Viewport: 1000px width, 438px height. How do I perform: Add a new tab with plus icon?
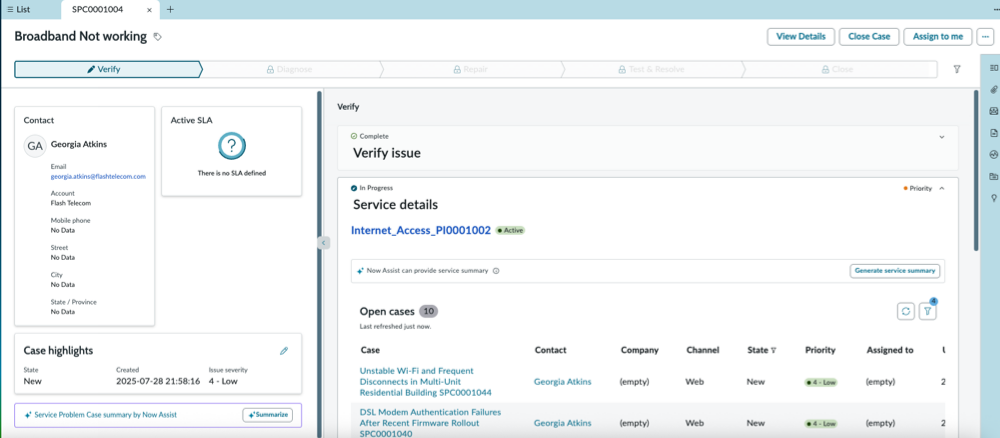coord(170,10)
